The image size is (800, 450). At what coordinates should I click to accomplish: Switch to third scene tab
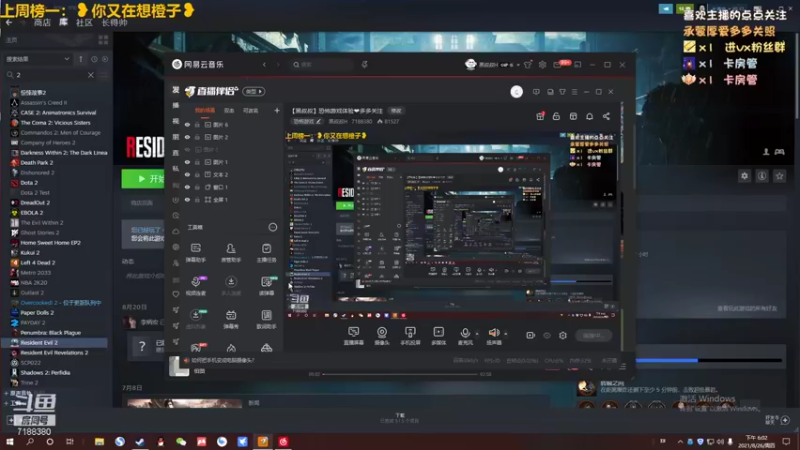pyautogui.click(x=251, y=110)
